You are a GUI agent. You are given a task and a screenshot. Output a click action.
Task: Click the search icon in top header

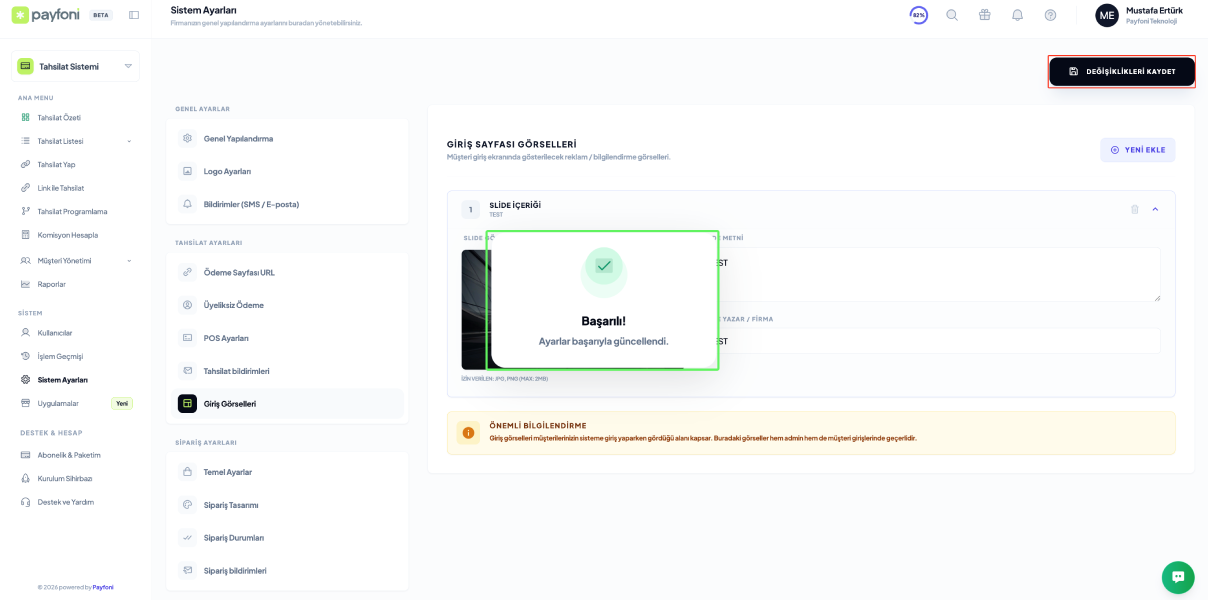click(x=952, y=15)
